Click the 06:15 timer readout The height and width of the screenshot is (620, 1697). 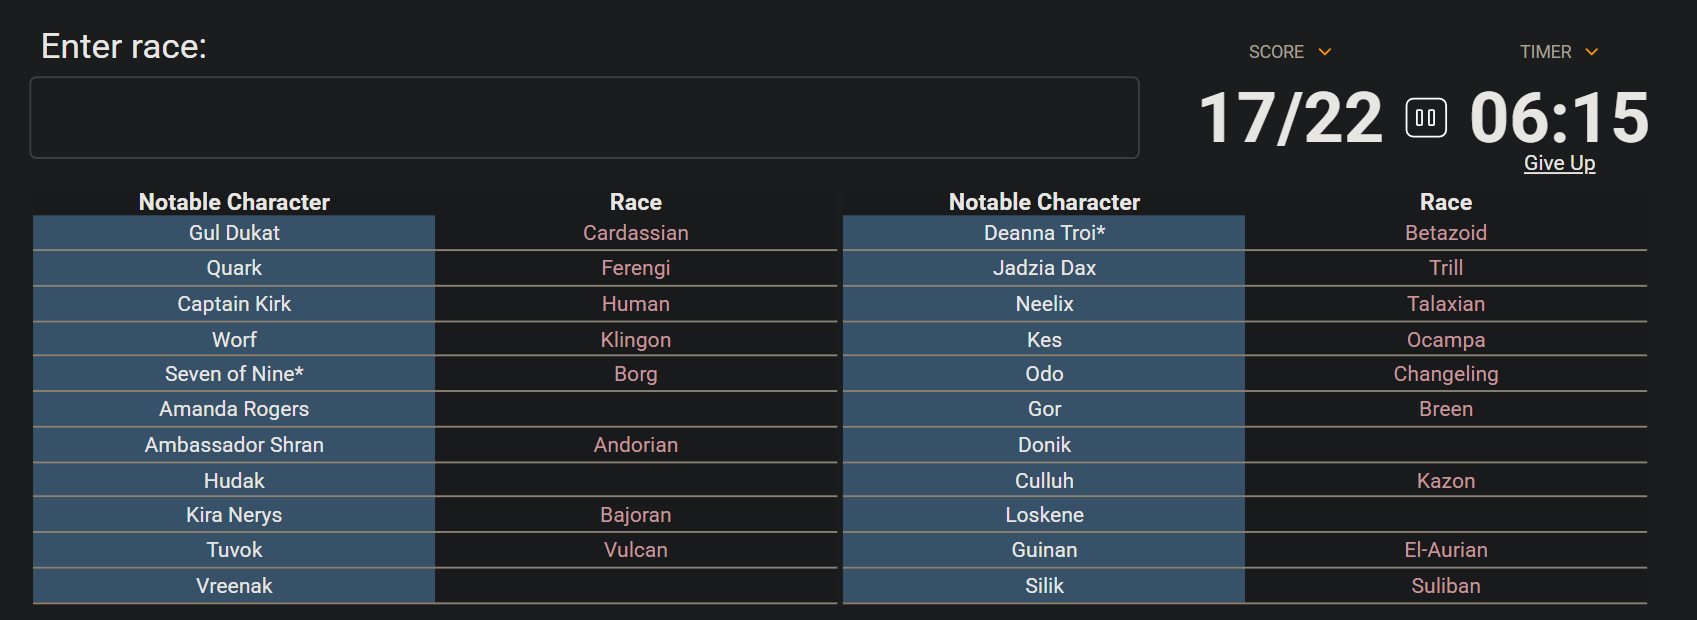tap(1558, 118)
